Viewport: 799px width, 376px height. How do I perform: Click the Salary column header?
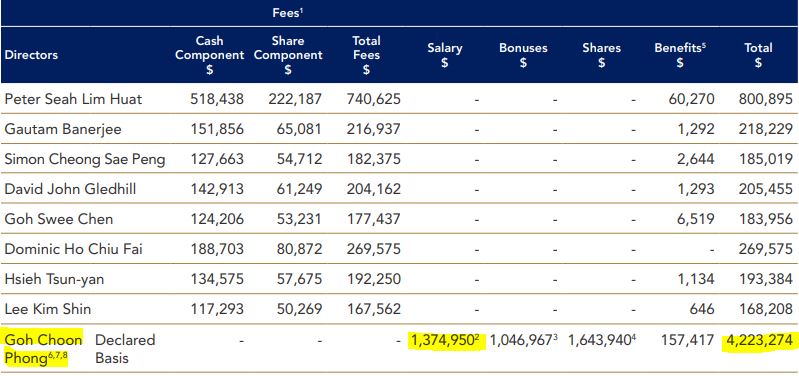[445, 55]
